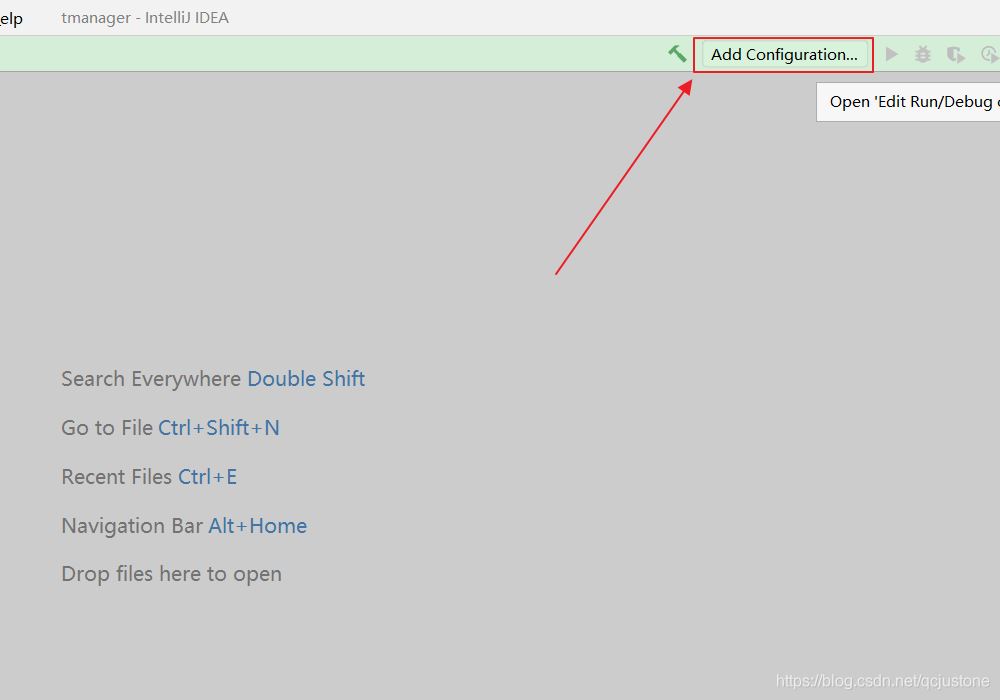Click the Navigation Bar hint text
The image size is (1000, 700).
132,526
